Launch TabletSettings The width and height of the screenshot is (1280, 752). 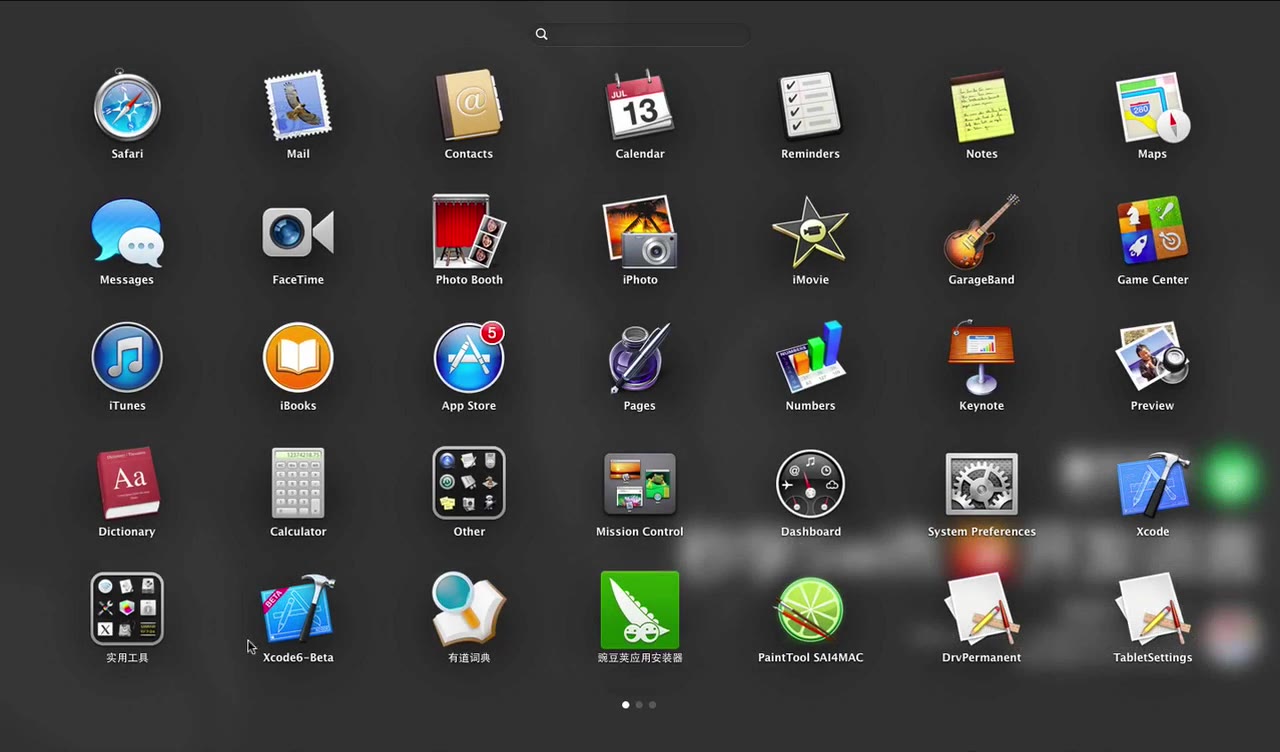[x=1152, y=609]
